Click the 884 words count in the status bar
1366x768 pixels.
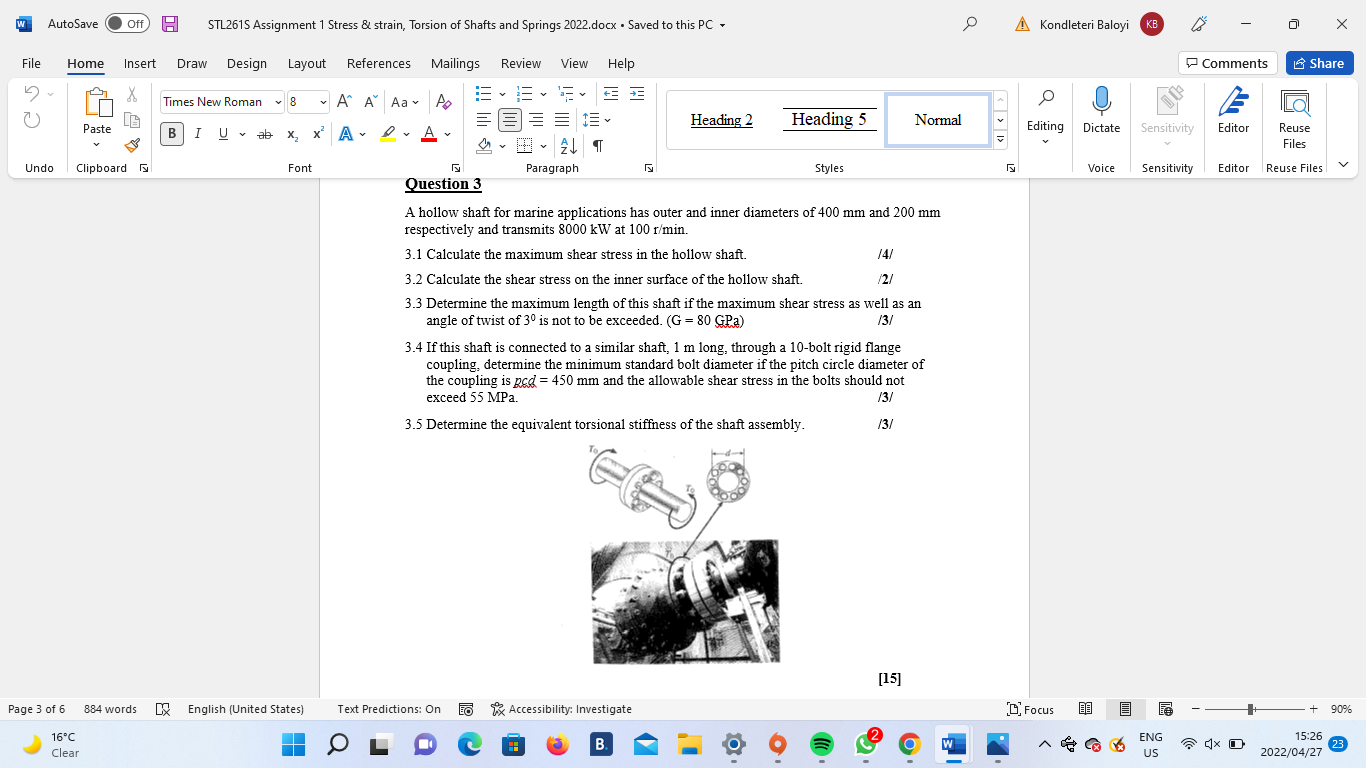click(110, 709)
